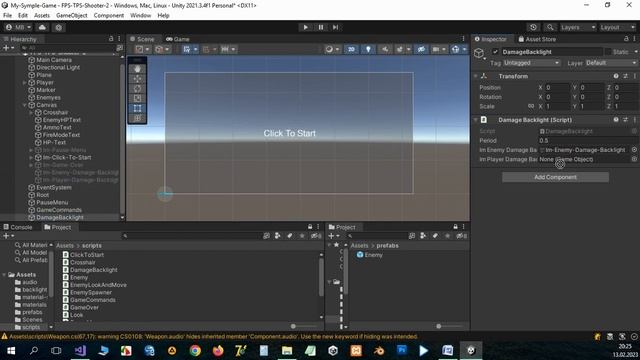Image resolution: width=640 pixels, height=360 pixels.
Task: Open Transform component preset icon
Action: click(625, 76)
